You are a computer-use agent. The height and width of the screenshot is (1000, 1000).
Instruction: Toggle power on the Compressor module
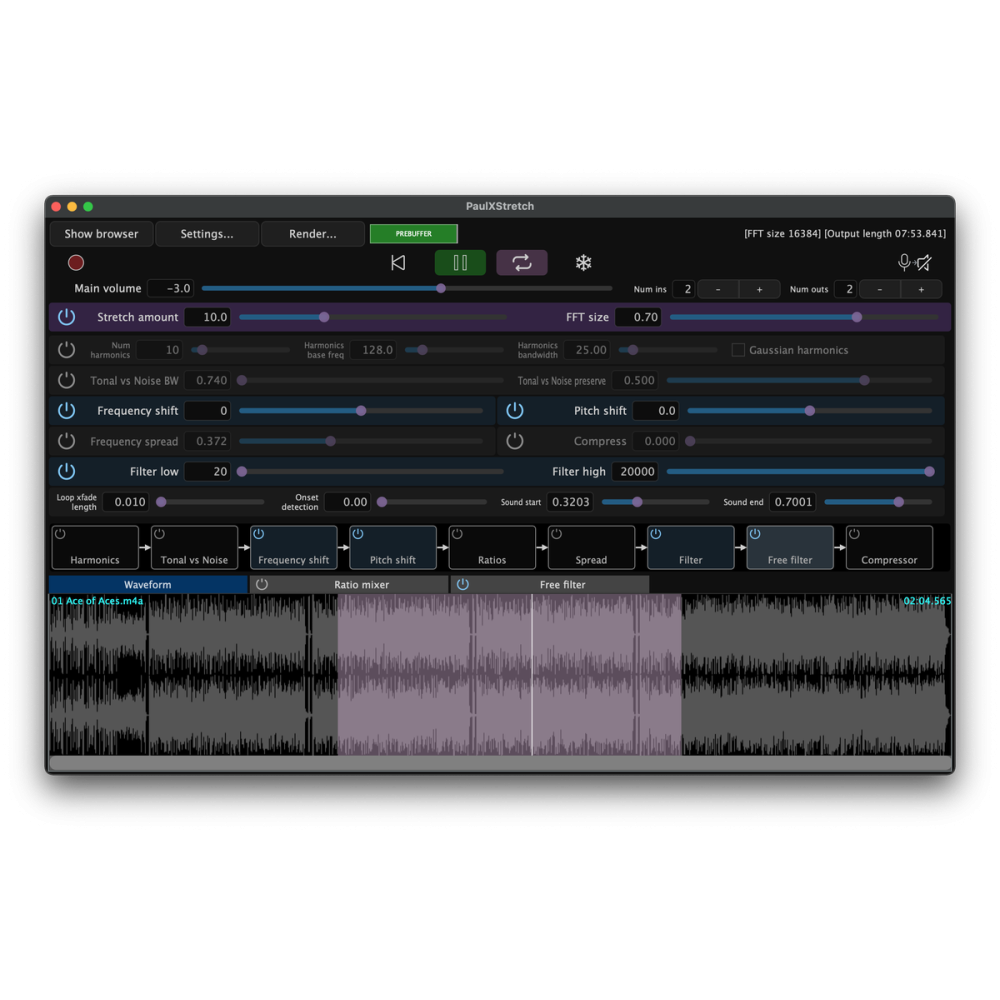pyautogui.click(x=855, y=535)
